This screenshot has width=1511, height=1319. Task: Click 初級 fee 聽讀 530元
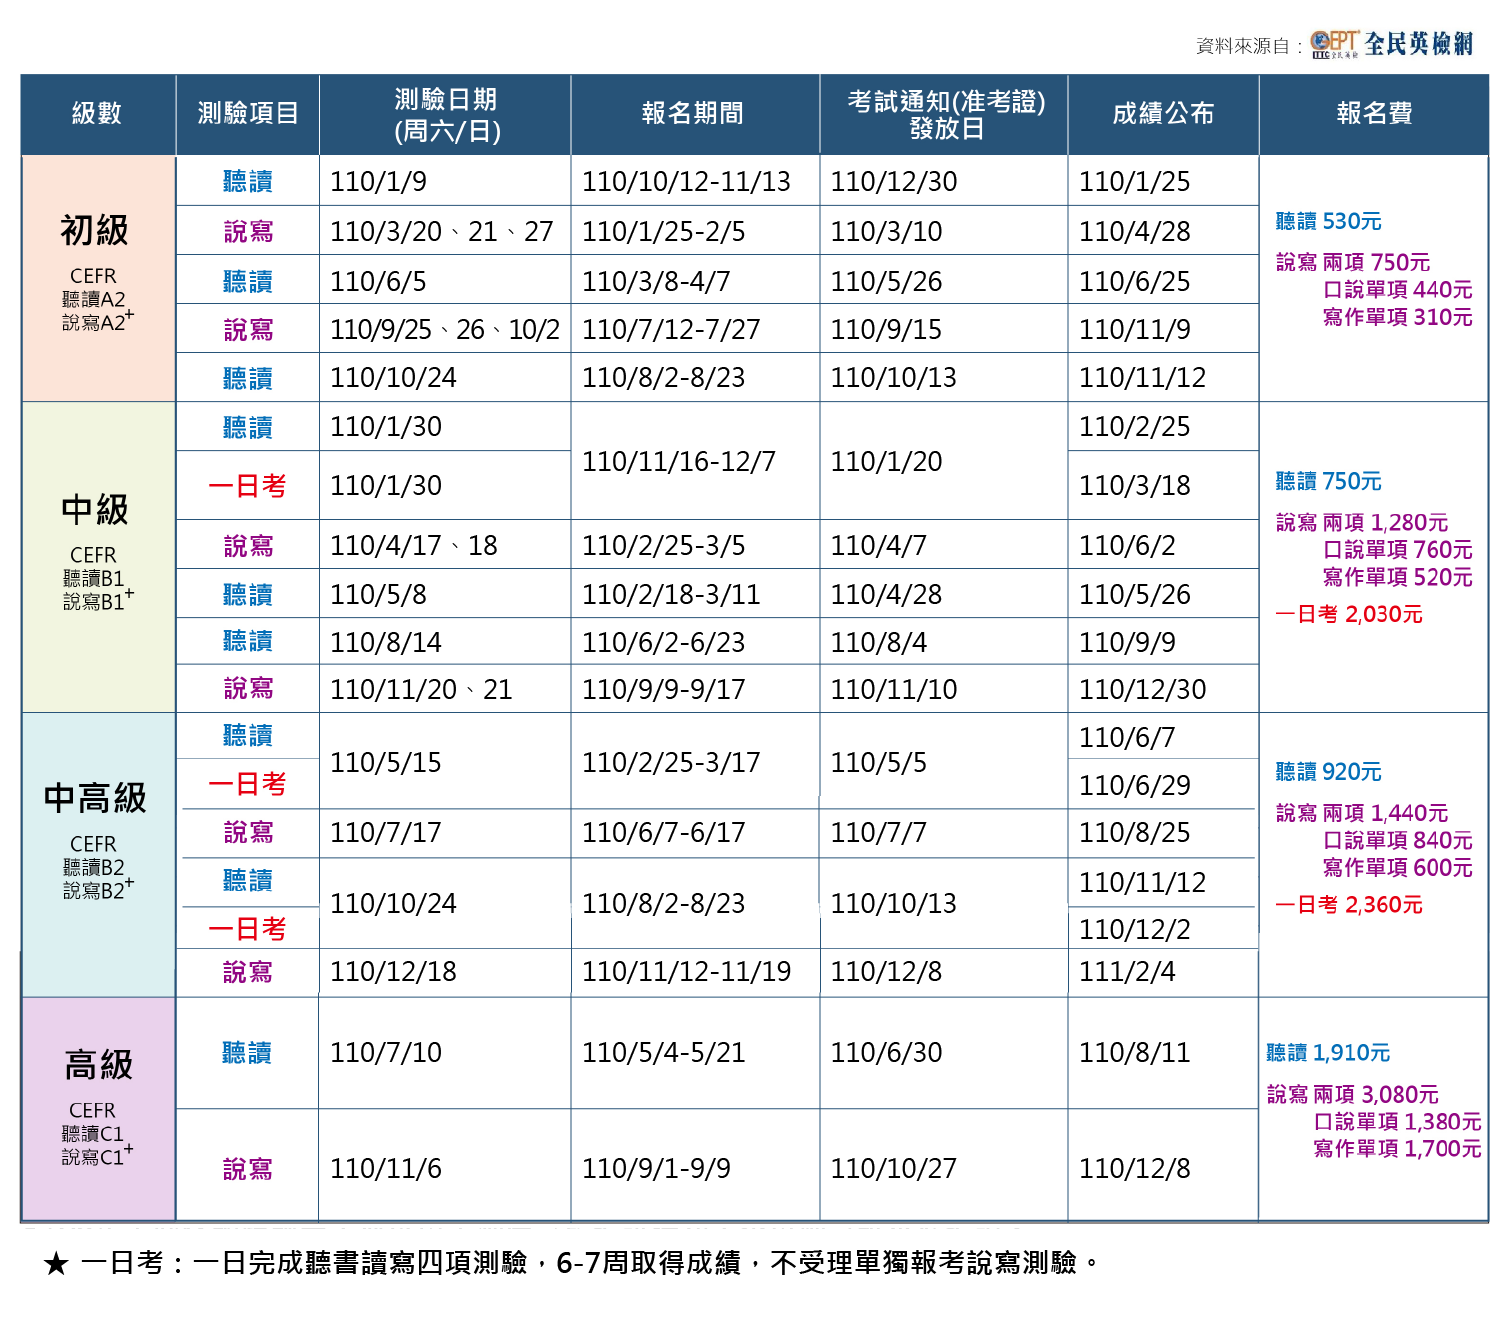click(x=1328, y=221)
